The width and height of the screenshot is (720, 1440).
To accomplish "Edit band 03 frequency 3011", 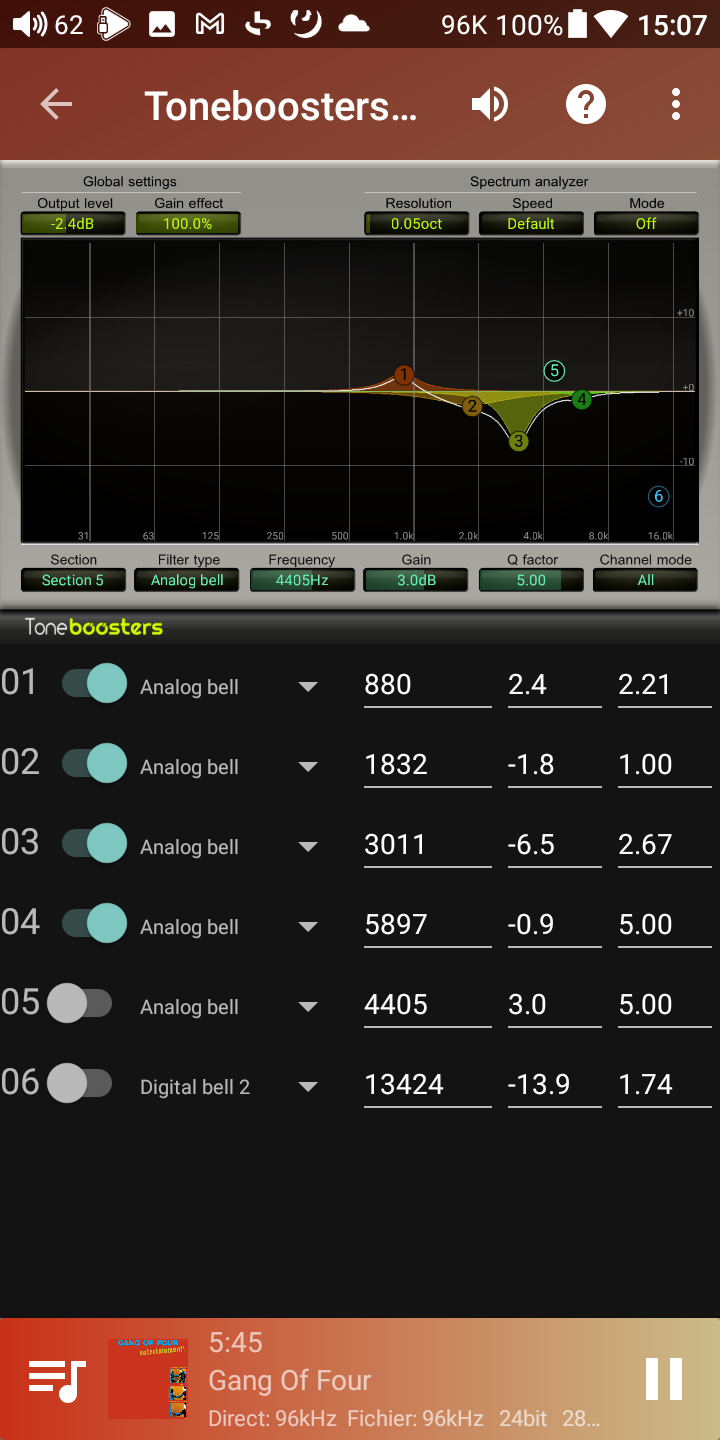I will tap(428, 845).
